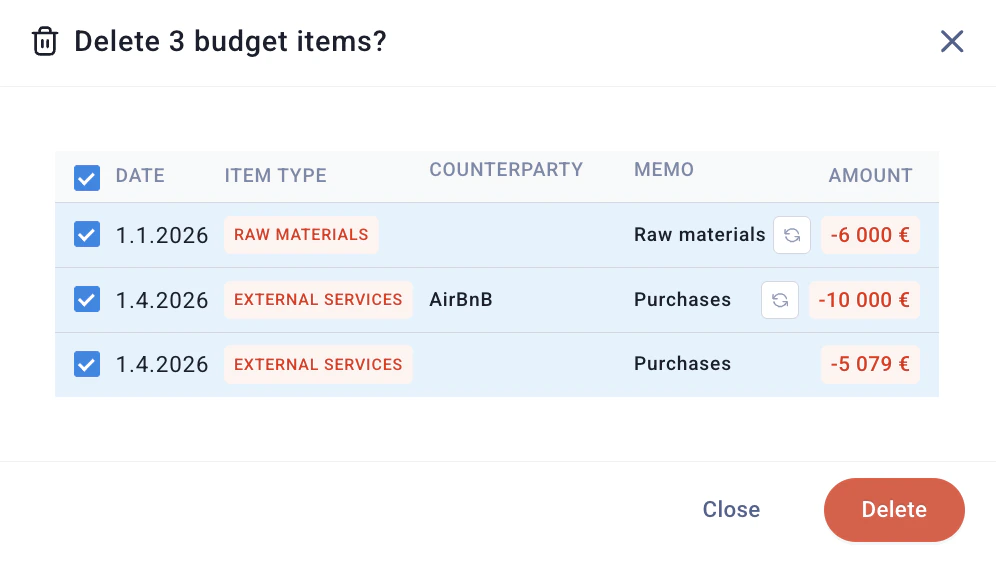Image resolution: width=996 pixels, height=576 pixels.
Task: Click the DATE column header
Action: tap(140, 176)
